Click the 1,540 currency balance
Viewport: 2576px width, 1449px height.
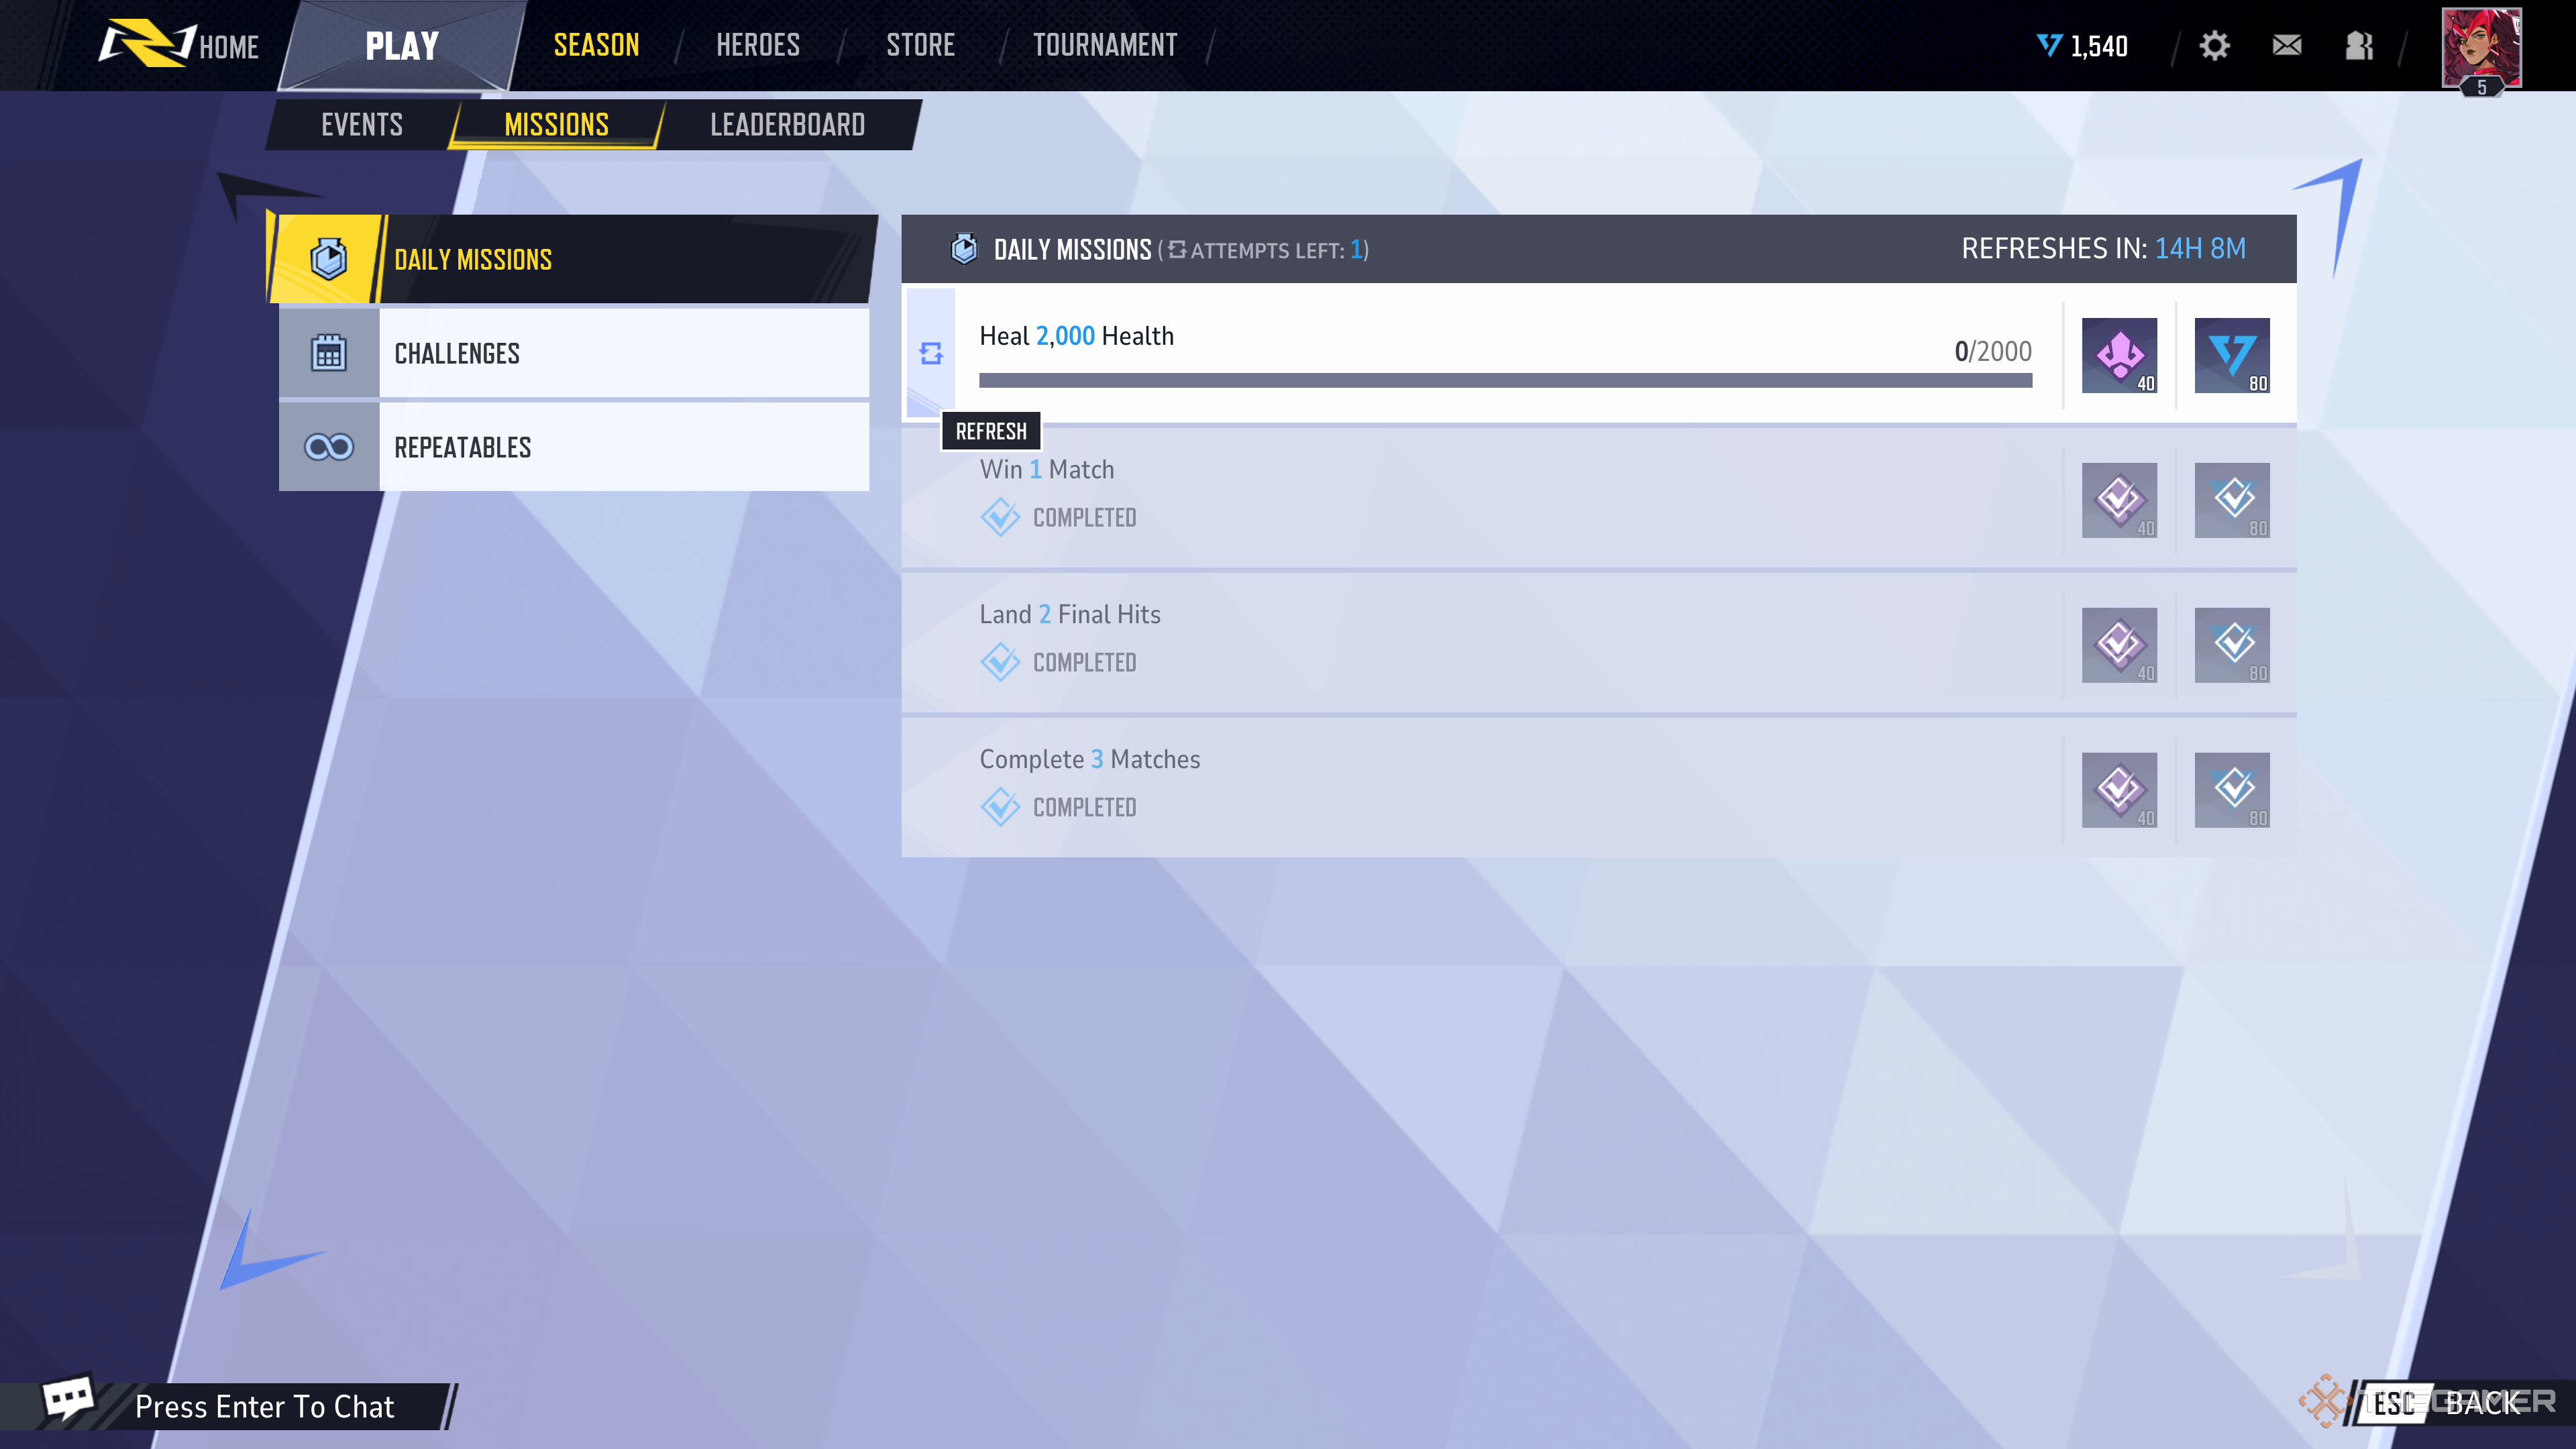pyautogui.click(x=2083, y=46)
